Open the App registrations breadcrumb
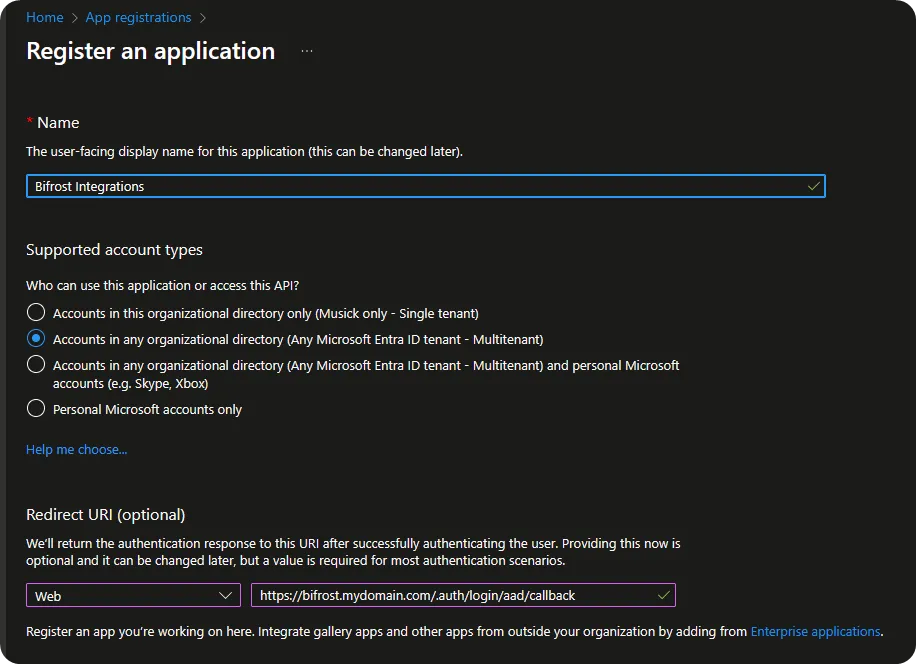 pos(138,17)
